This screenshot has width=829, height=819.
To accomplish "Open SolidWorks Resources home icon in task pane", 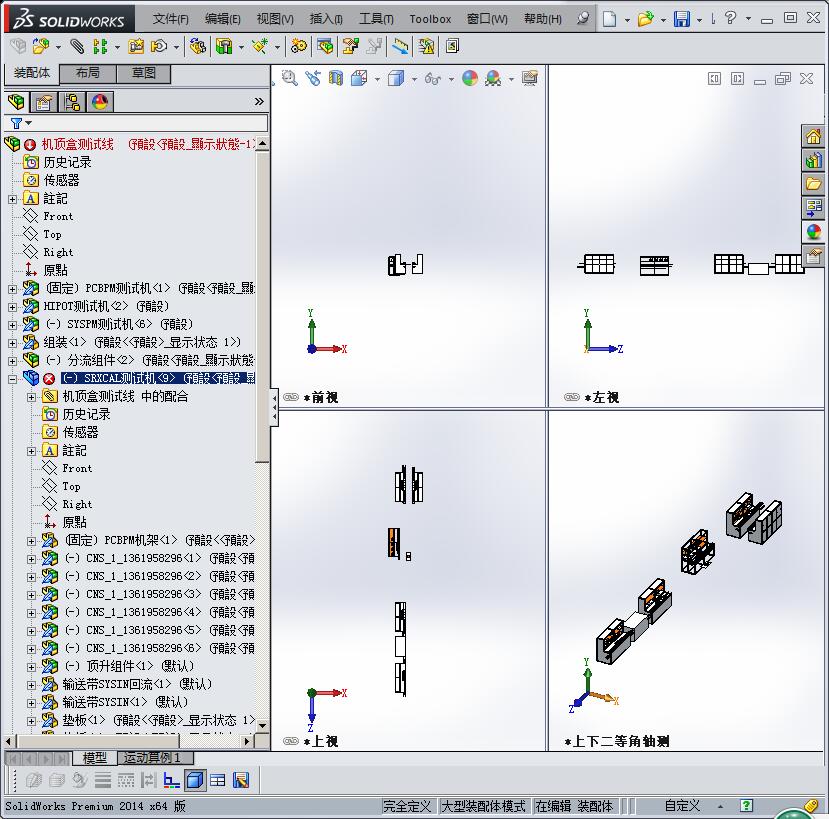I will point(813,136).
